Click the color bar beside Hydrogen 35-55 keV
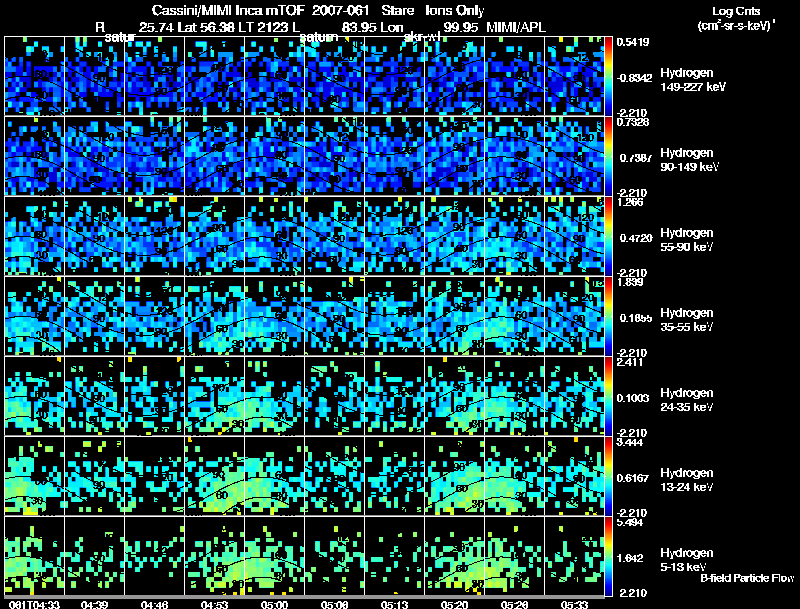This screenshot has width=800, height=609. 608,316
